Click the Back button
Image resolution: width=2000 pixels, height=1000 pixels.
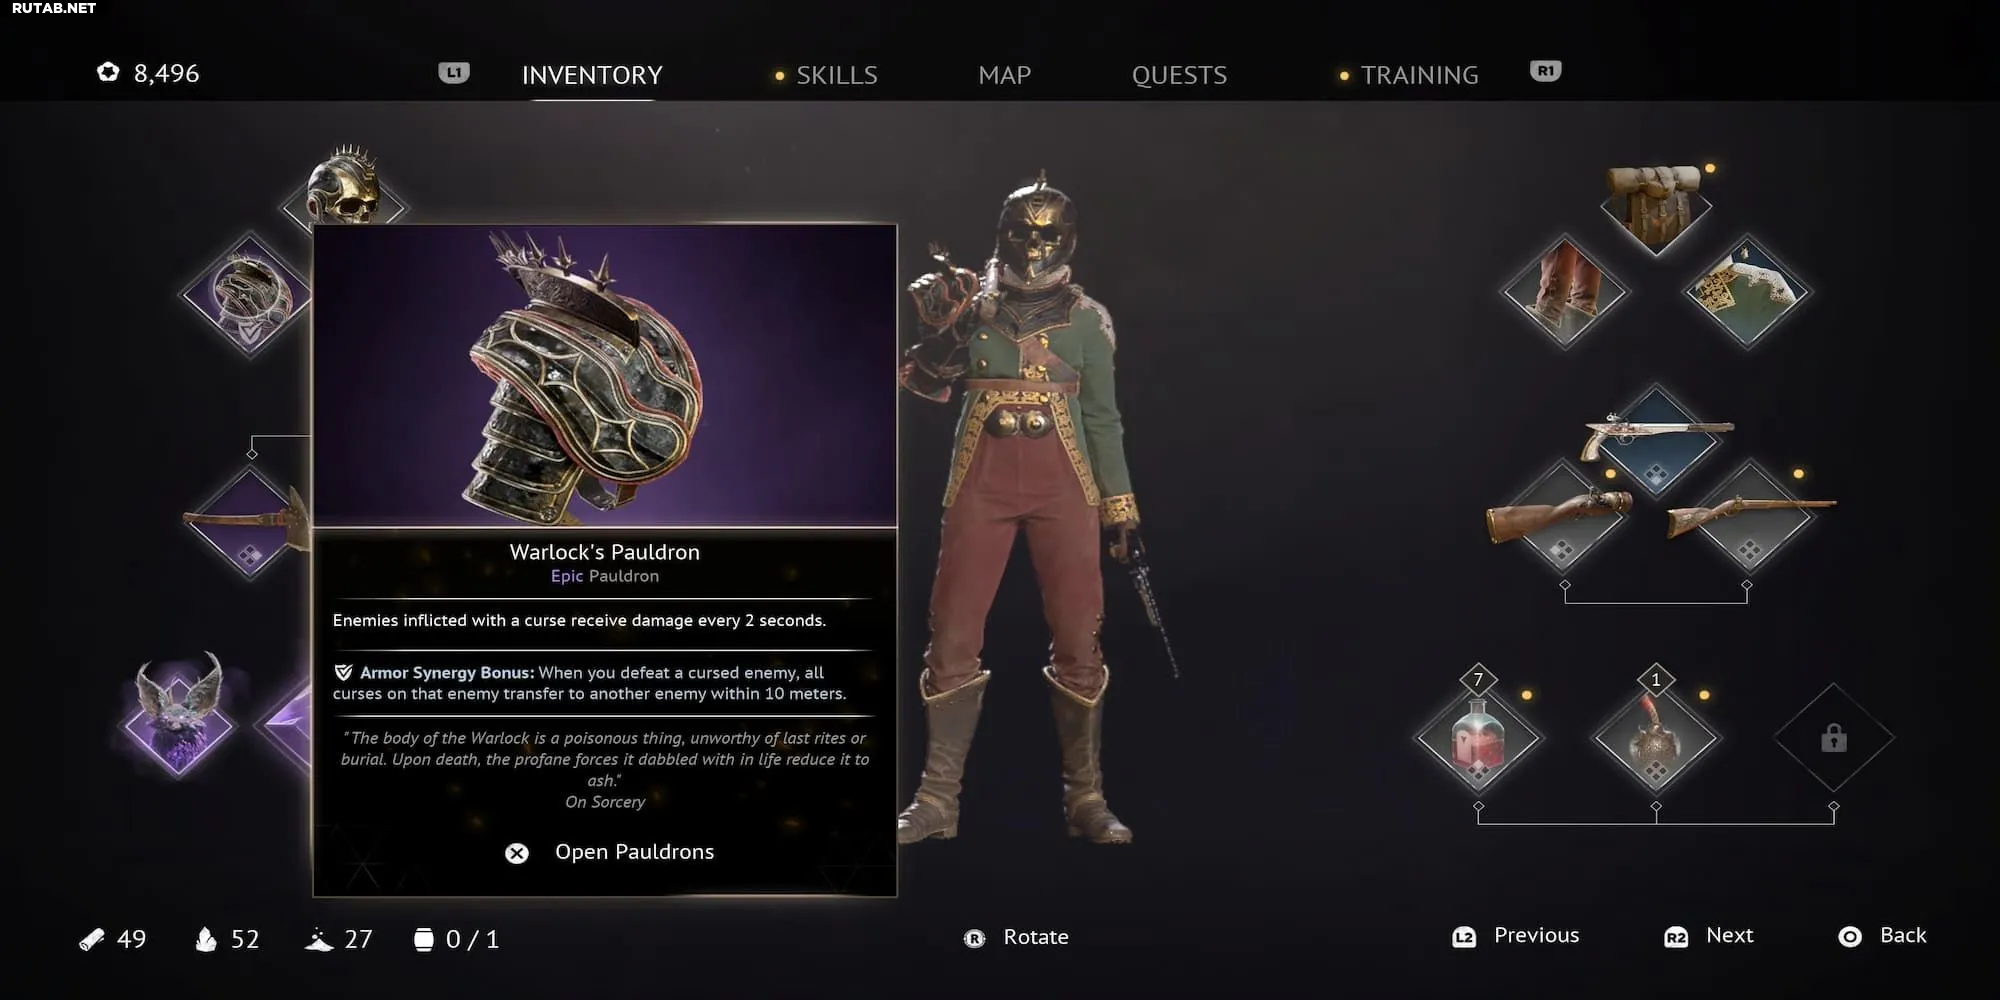(x=1883, y=936)
